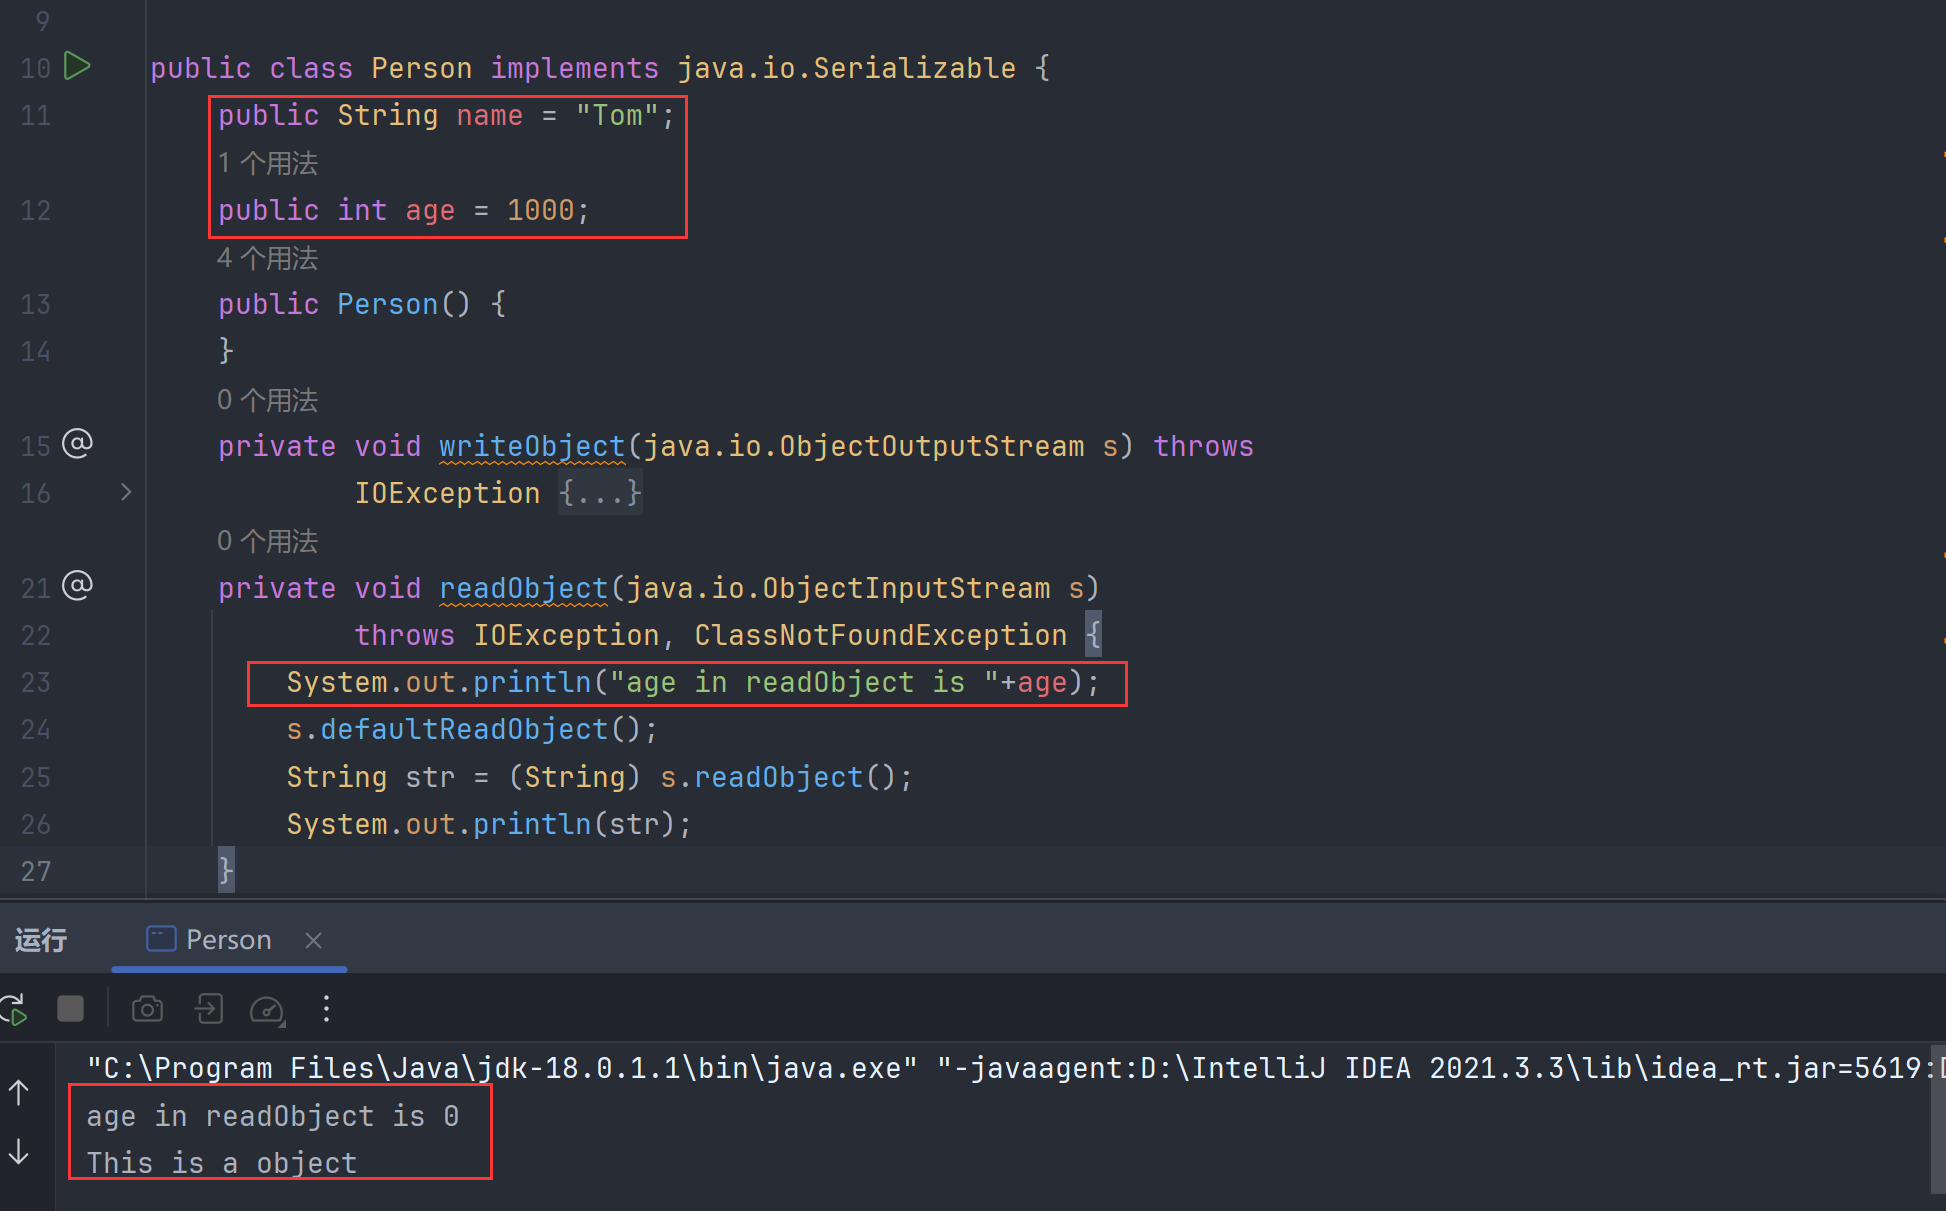The width and height of the screenshot is (1946, 1211).
Task: Take a thread dump screenshot camera icon
Action: (147, 1009)
